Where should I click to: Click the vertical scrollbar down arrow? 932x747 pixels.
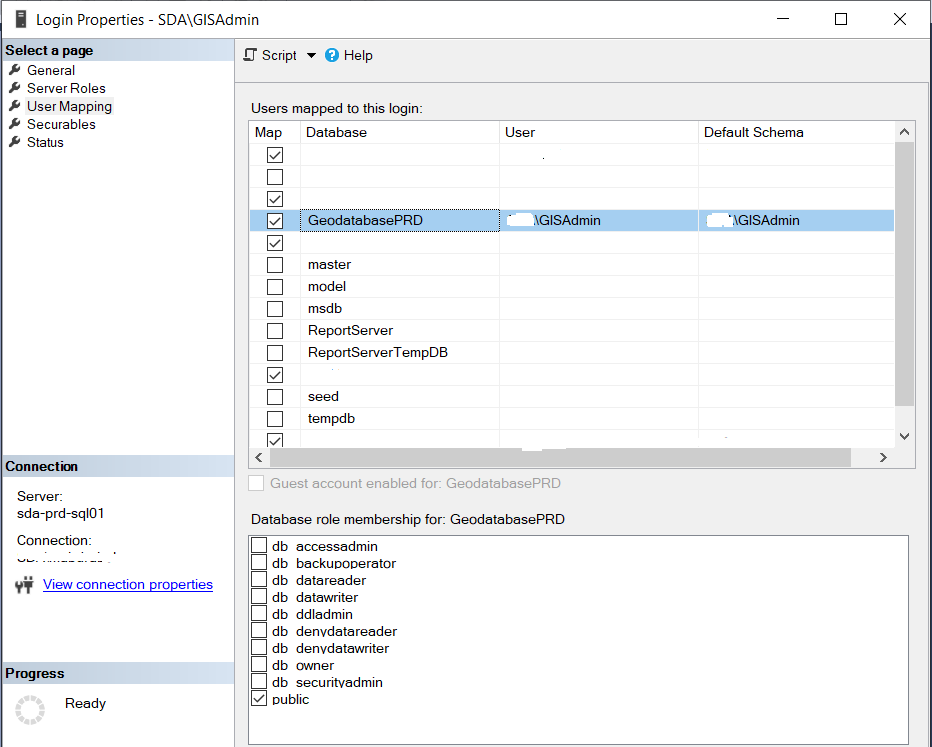point(904,436)
